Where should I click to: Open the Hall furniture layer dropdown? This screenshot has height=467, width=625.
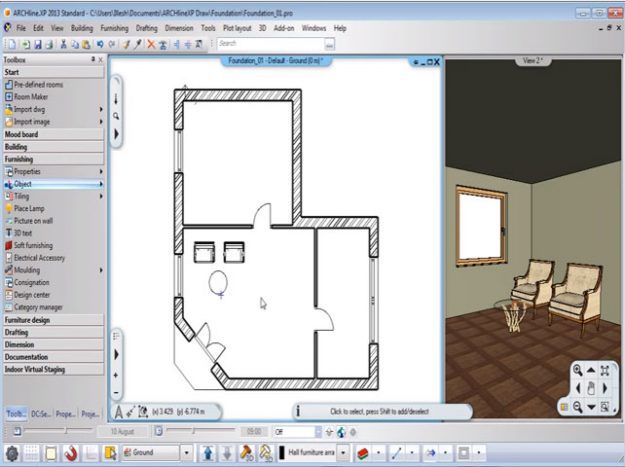[x=344, y=454]
